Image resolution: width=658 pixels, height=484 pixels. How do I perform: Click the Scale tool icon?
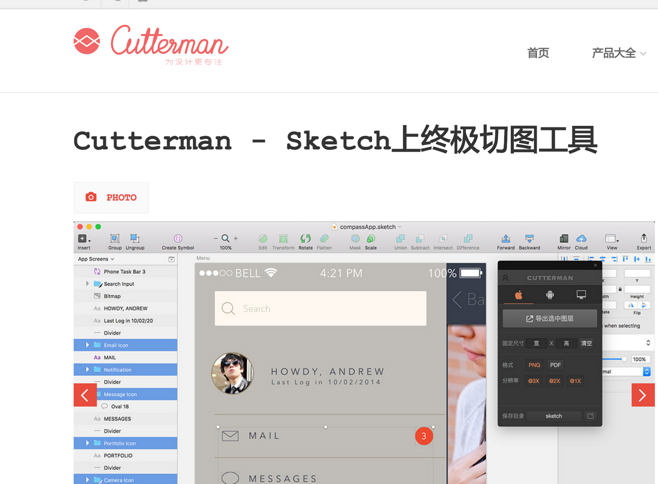(371, 238)
